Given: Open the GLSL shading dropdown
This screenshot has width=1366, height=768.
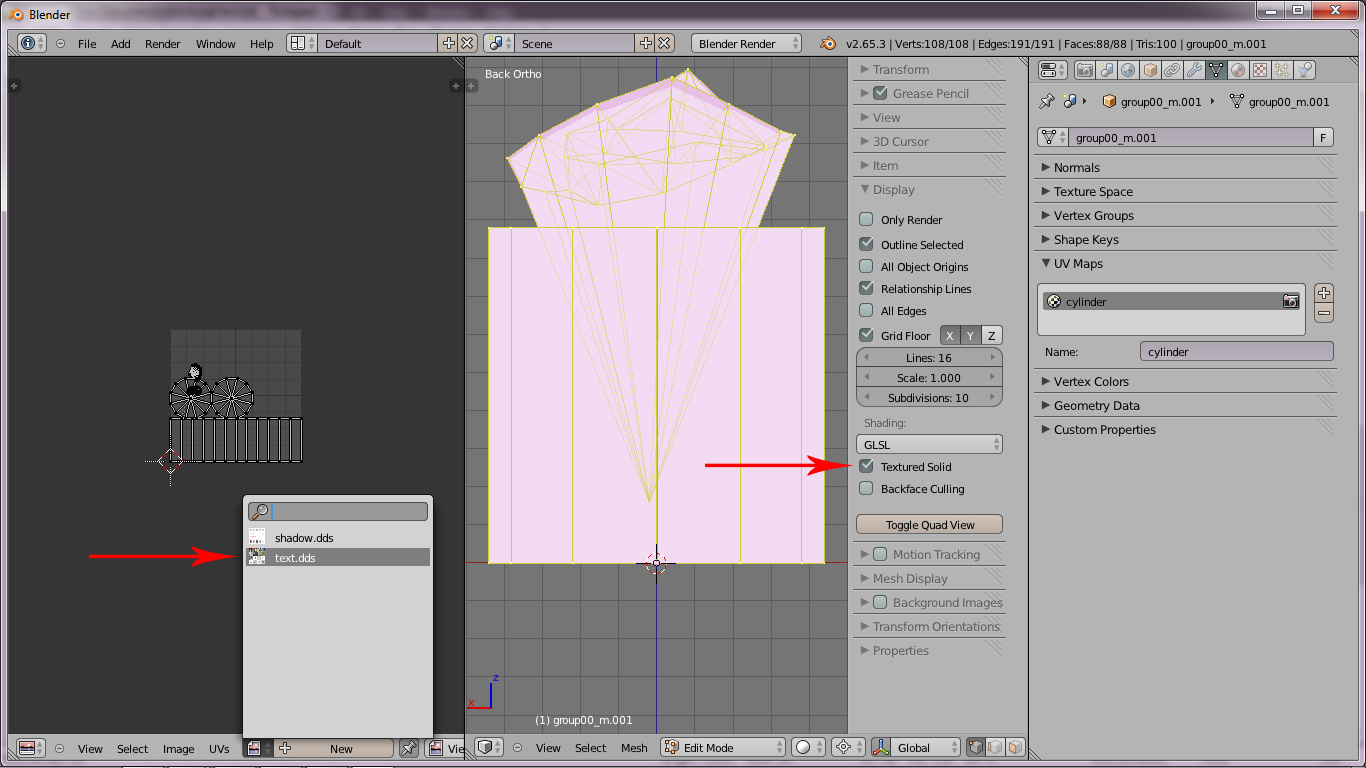Looking at the screenshot, I should click(x=929, y=444).
